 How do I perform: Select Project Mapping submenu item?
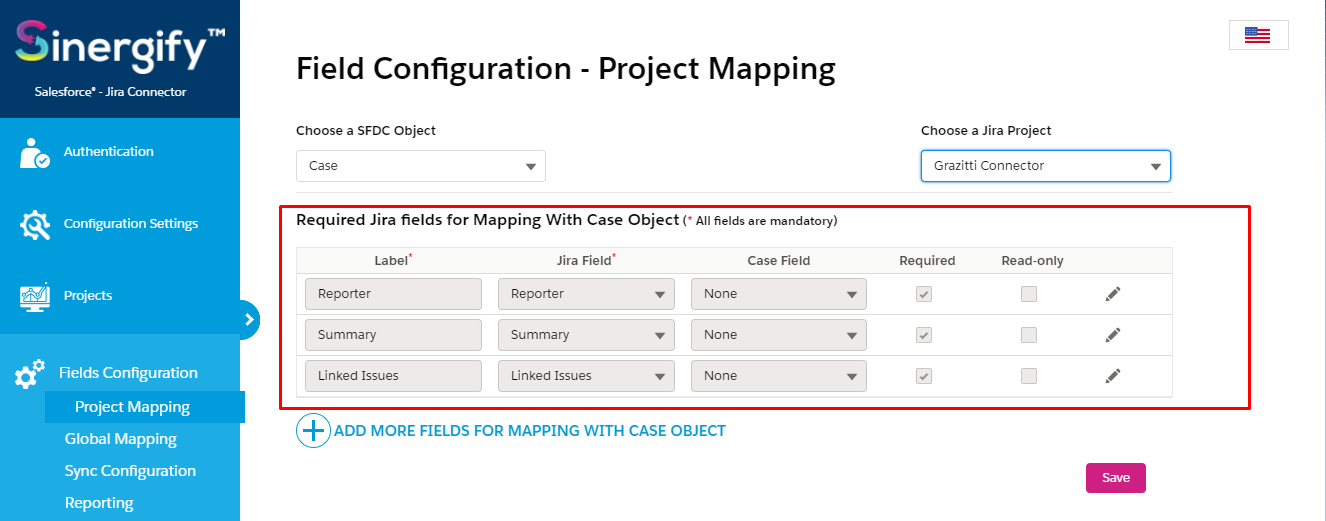(132, 407)
